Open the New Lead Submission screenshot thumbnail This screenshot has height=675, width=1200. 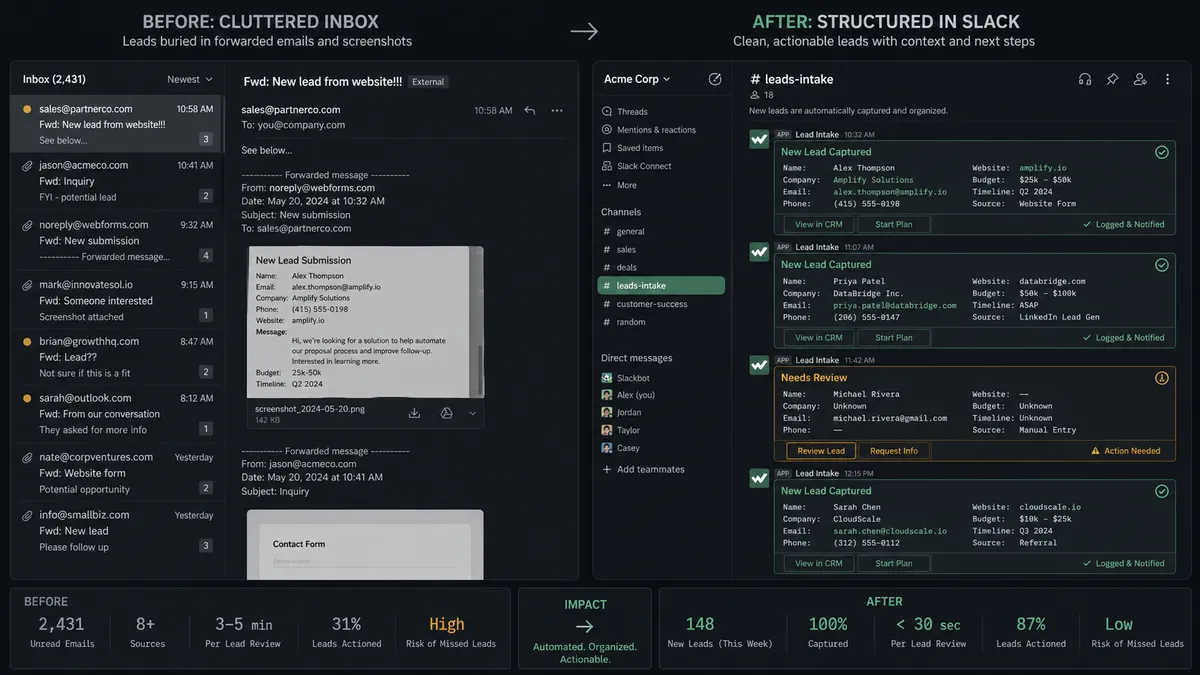[x=365, y=321]
